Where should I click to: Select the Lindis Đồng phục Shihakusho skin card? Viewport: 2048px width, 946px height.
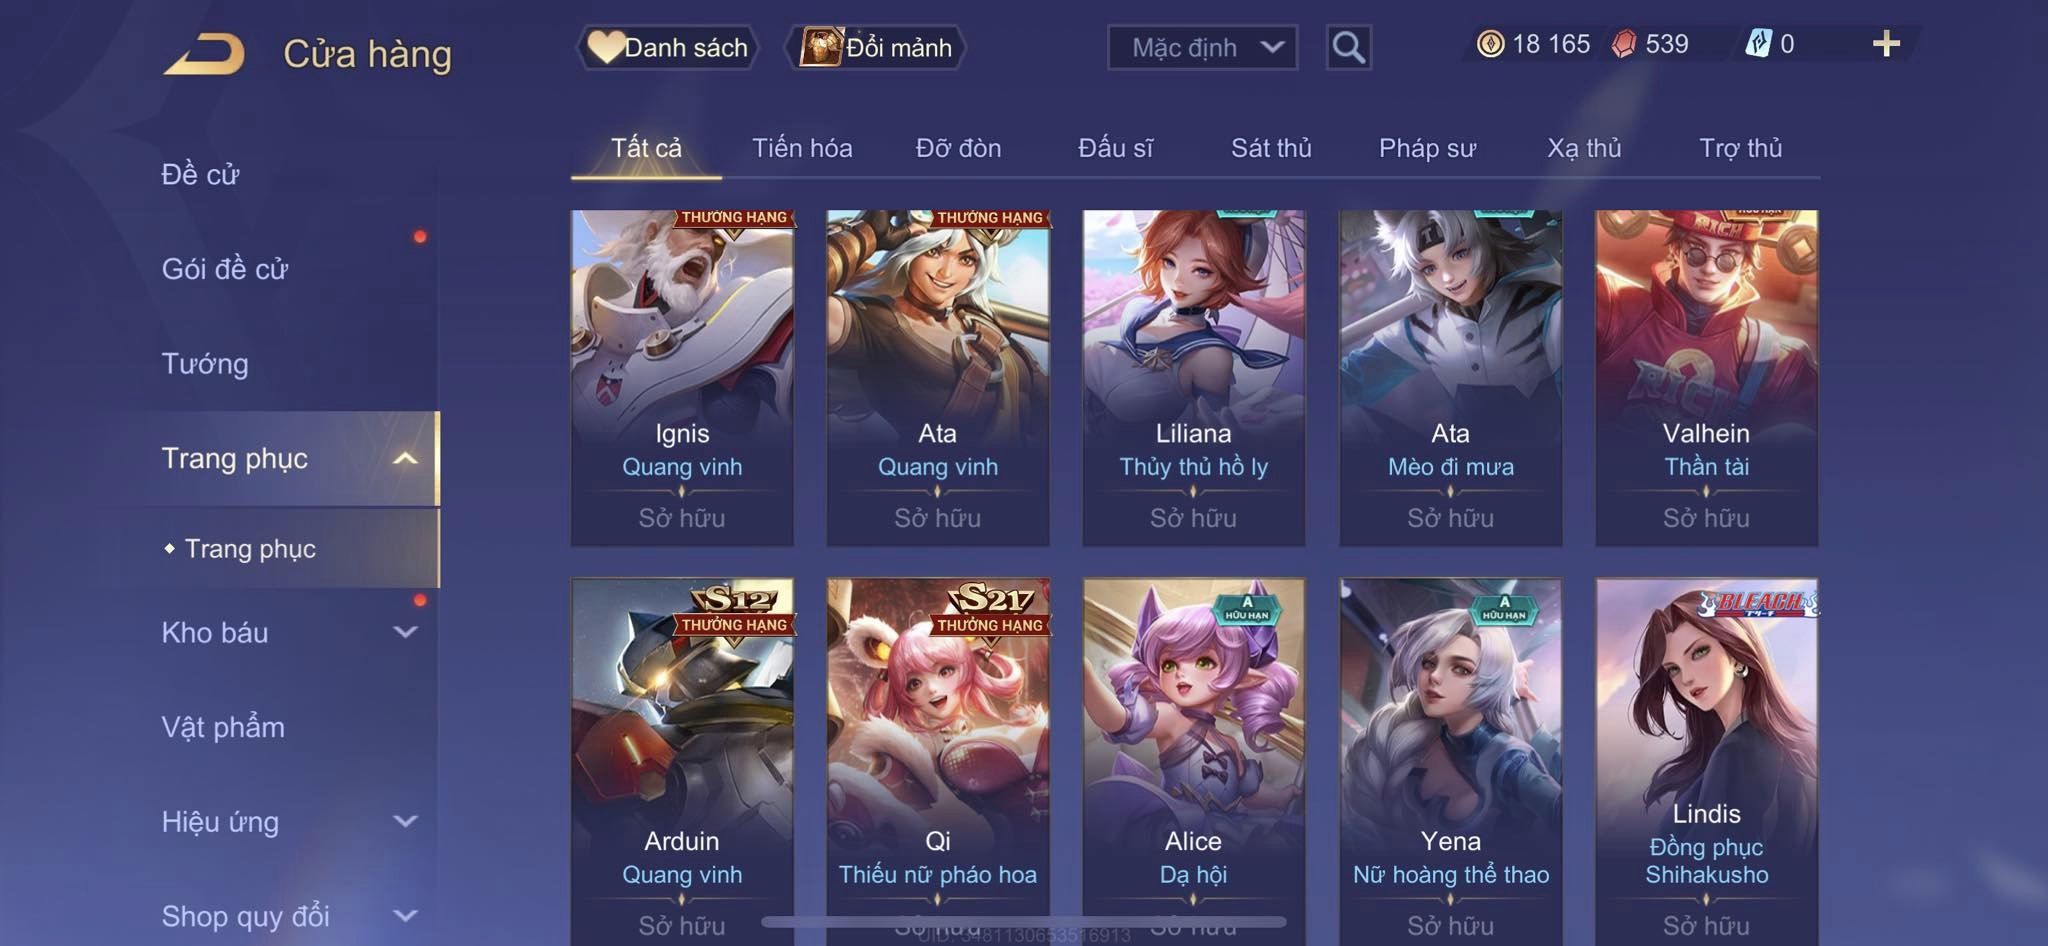coord(1706,762)
